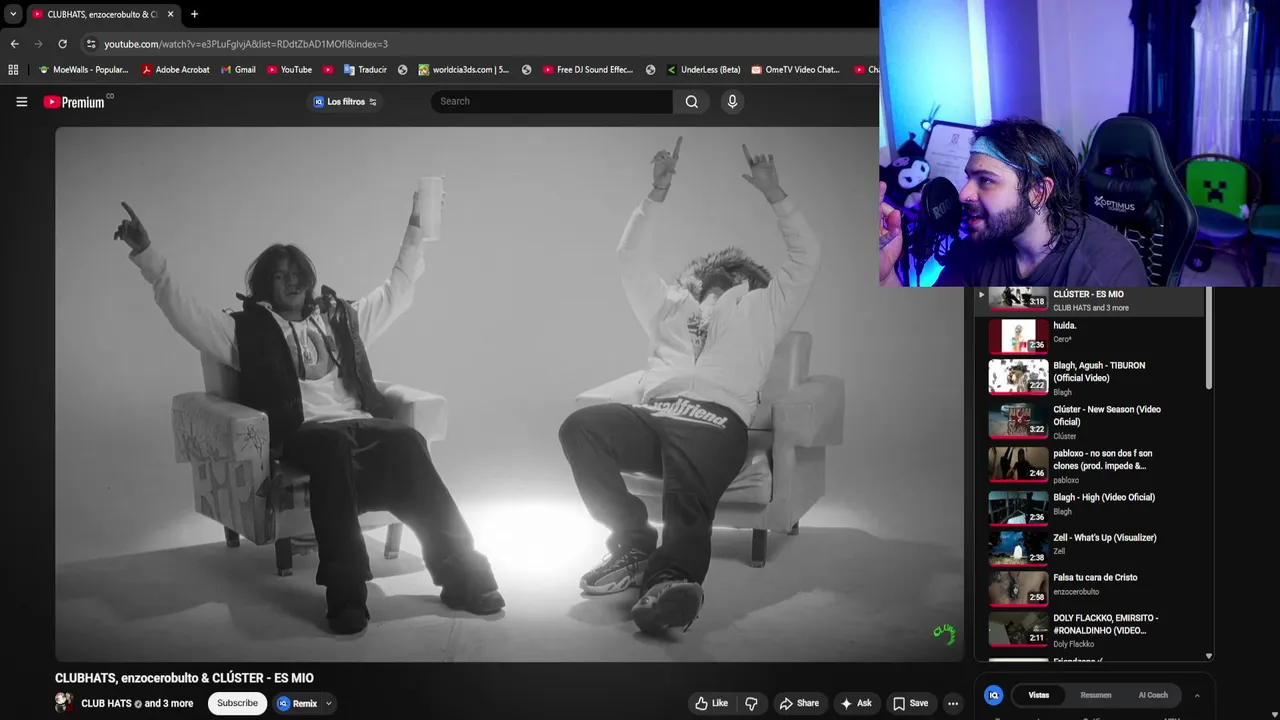Play Blagh - High (Video Oficial) item

click(x=1090, y=507)
